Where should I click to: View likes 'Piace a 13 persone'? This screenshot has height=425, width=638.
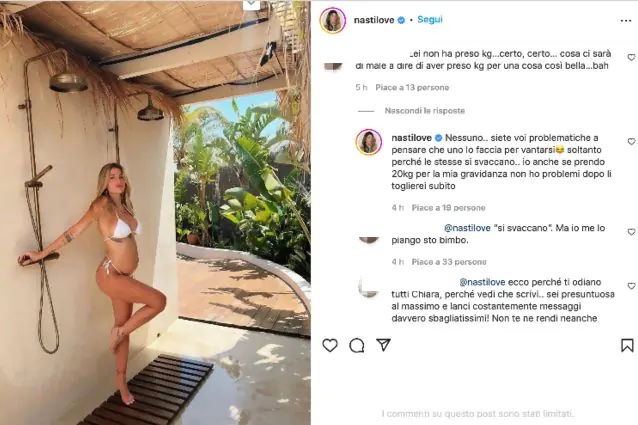point(412,87)
